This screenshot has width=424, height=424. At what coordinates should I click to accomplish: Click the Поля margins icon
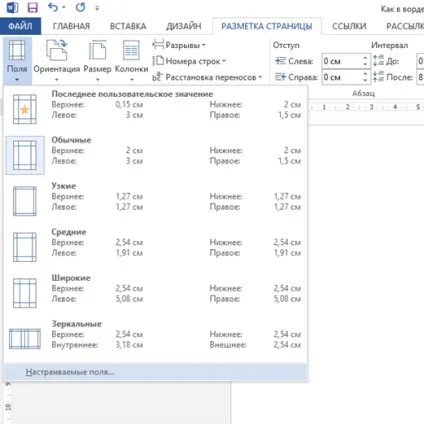[17, 50]
